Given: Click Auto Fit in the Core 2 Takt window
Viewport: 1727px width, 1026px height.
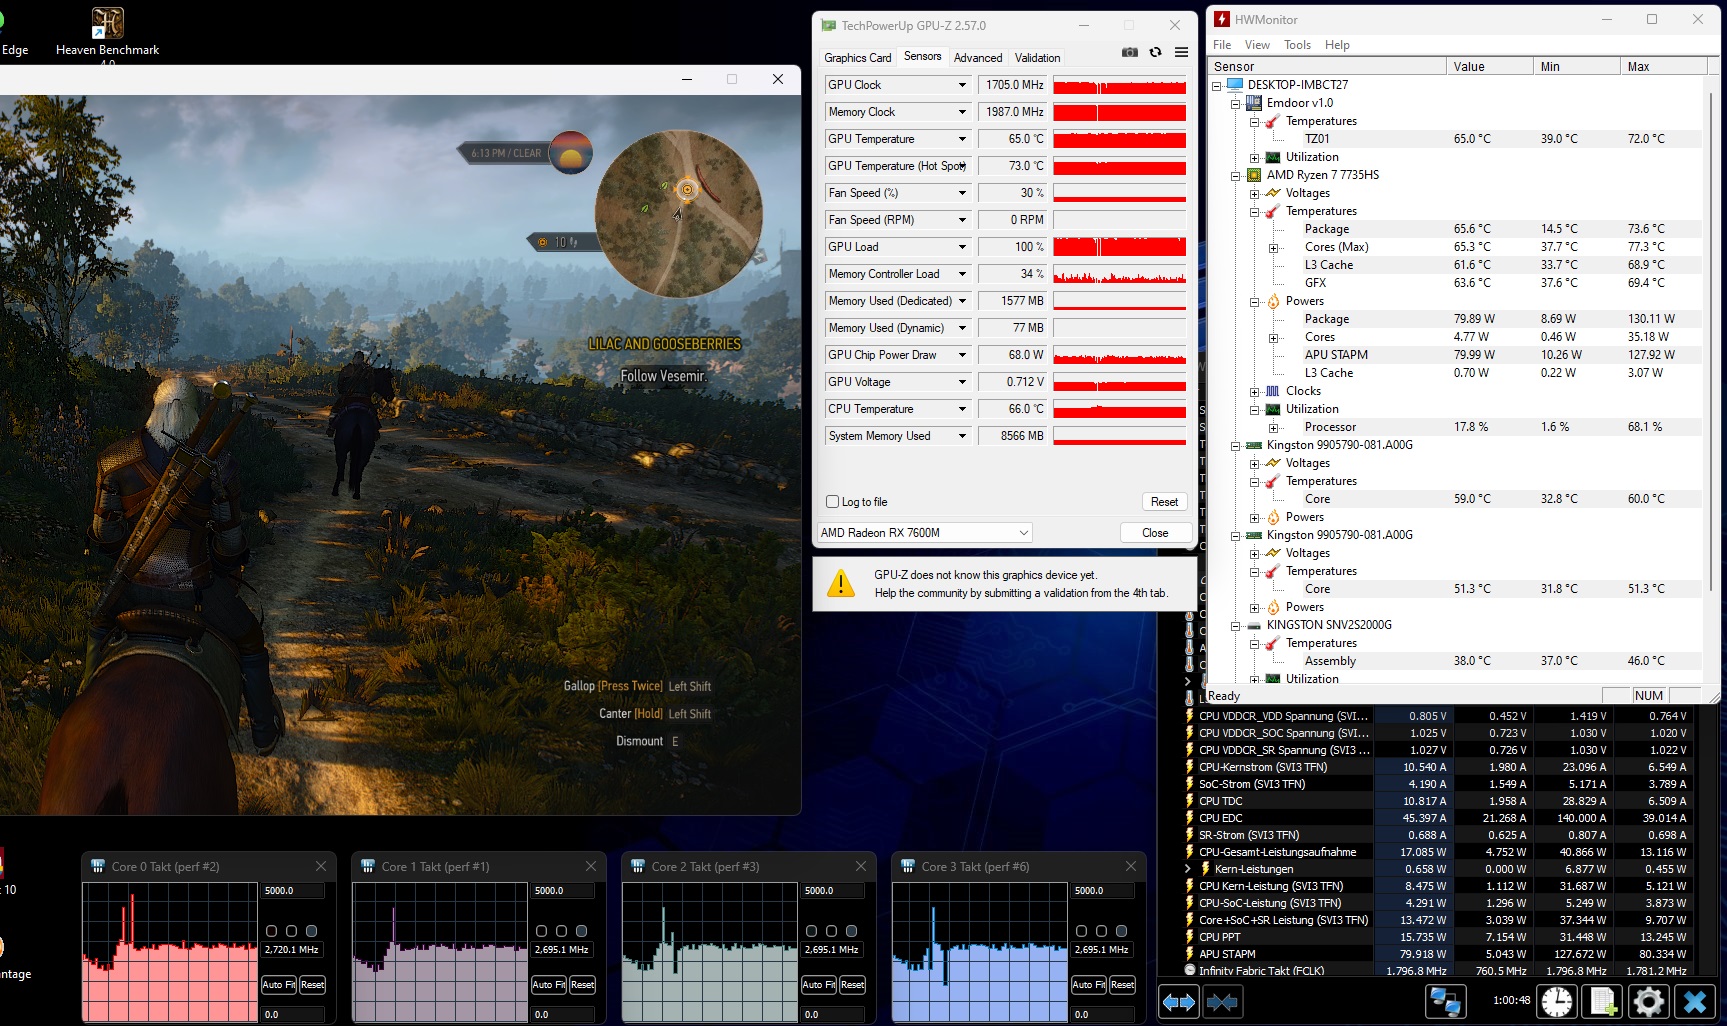Looking at the screenshot, I should [818, 985].
